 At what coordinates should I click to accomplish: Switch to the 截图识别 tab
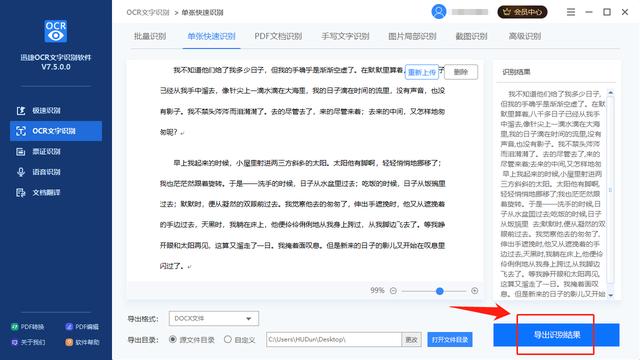click(x=471, y=36)
